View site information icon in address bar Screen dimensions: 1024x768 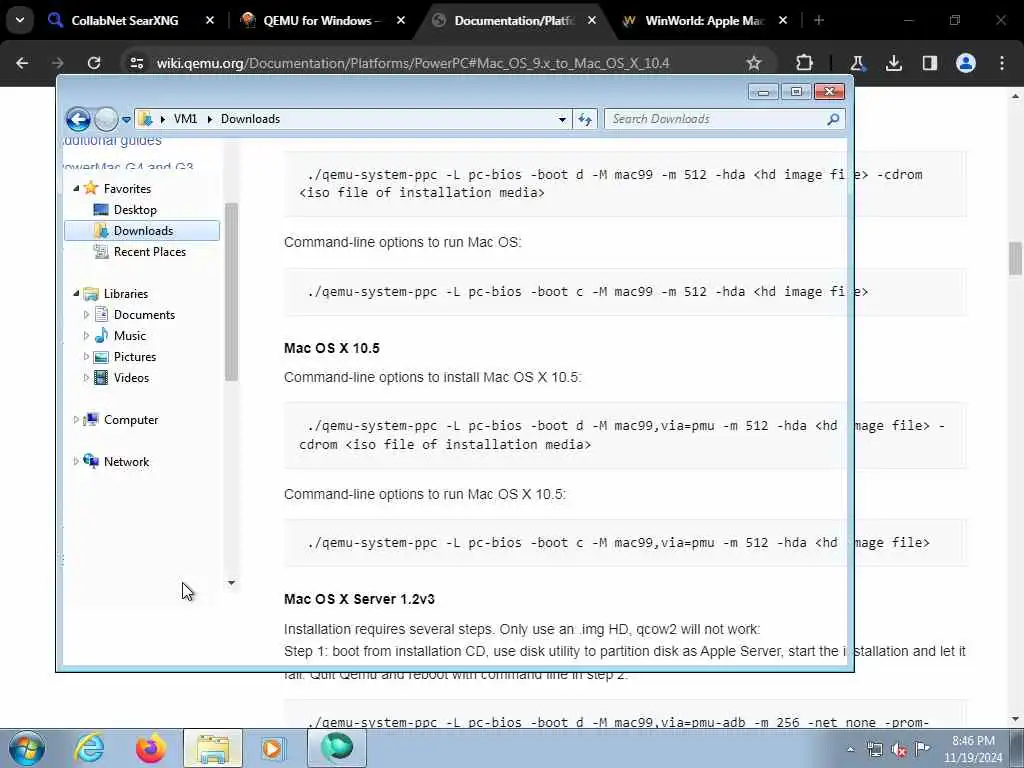136,63
